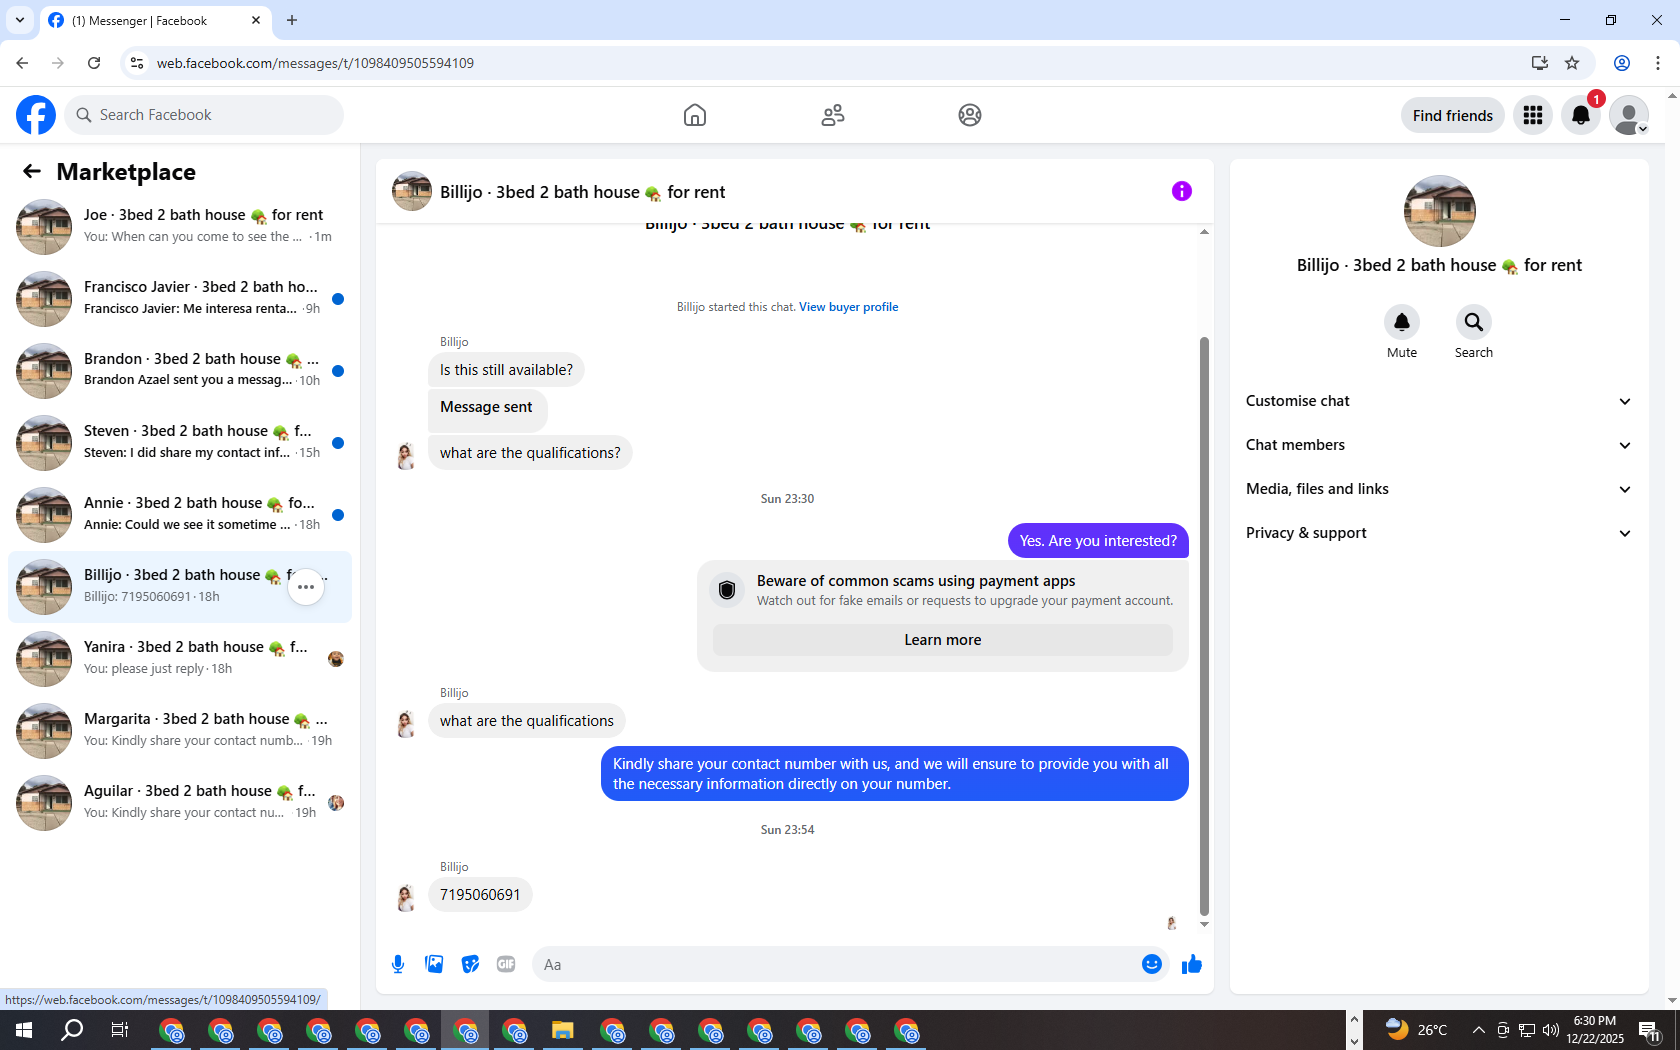Open Annie conversation
This screenshot has width=1680, height=1050.
point(180,515)
